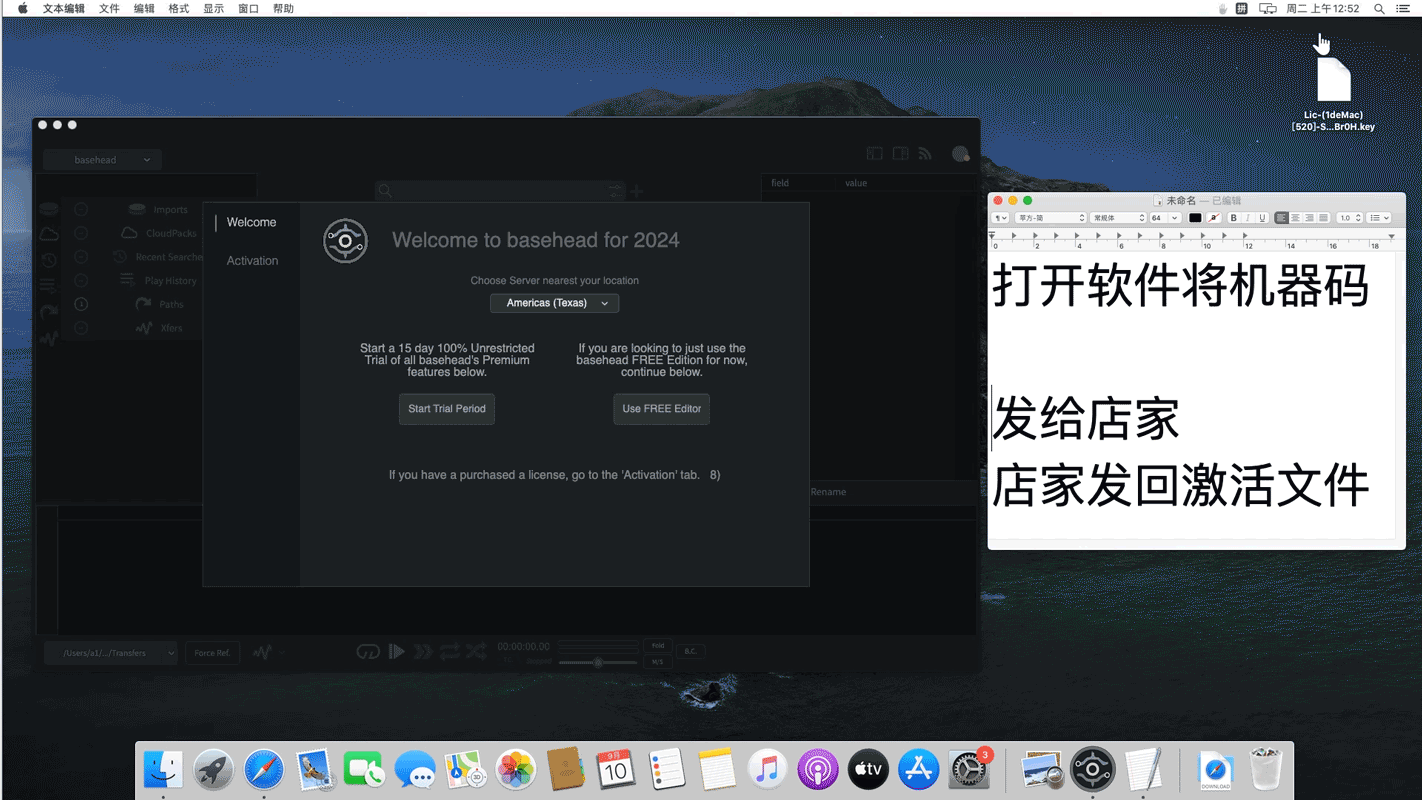
Task: Open search filter options icon in basehead
Action: click(x=615, y=191)
